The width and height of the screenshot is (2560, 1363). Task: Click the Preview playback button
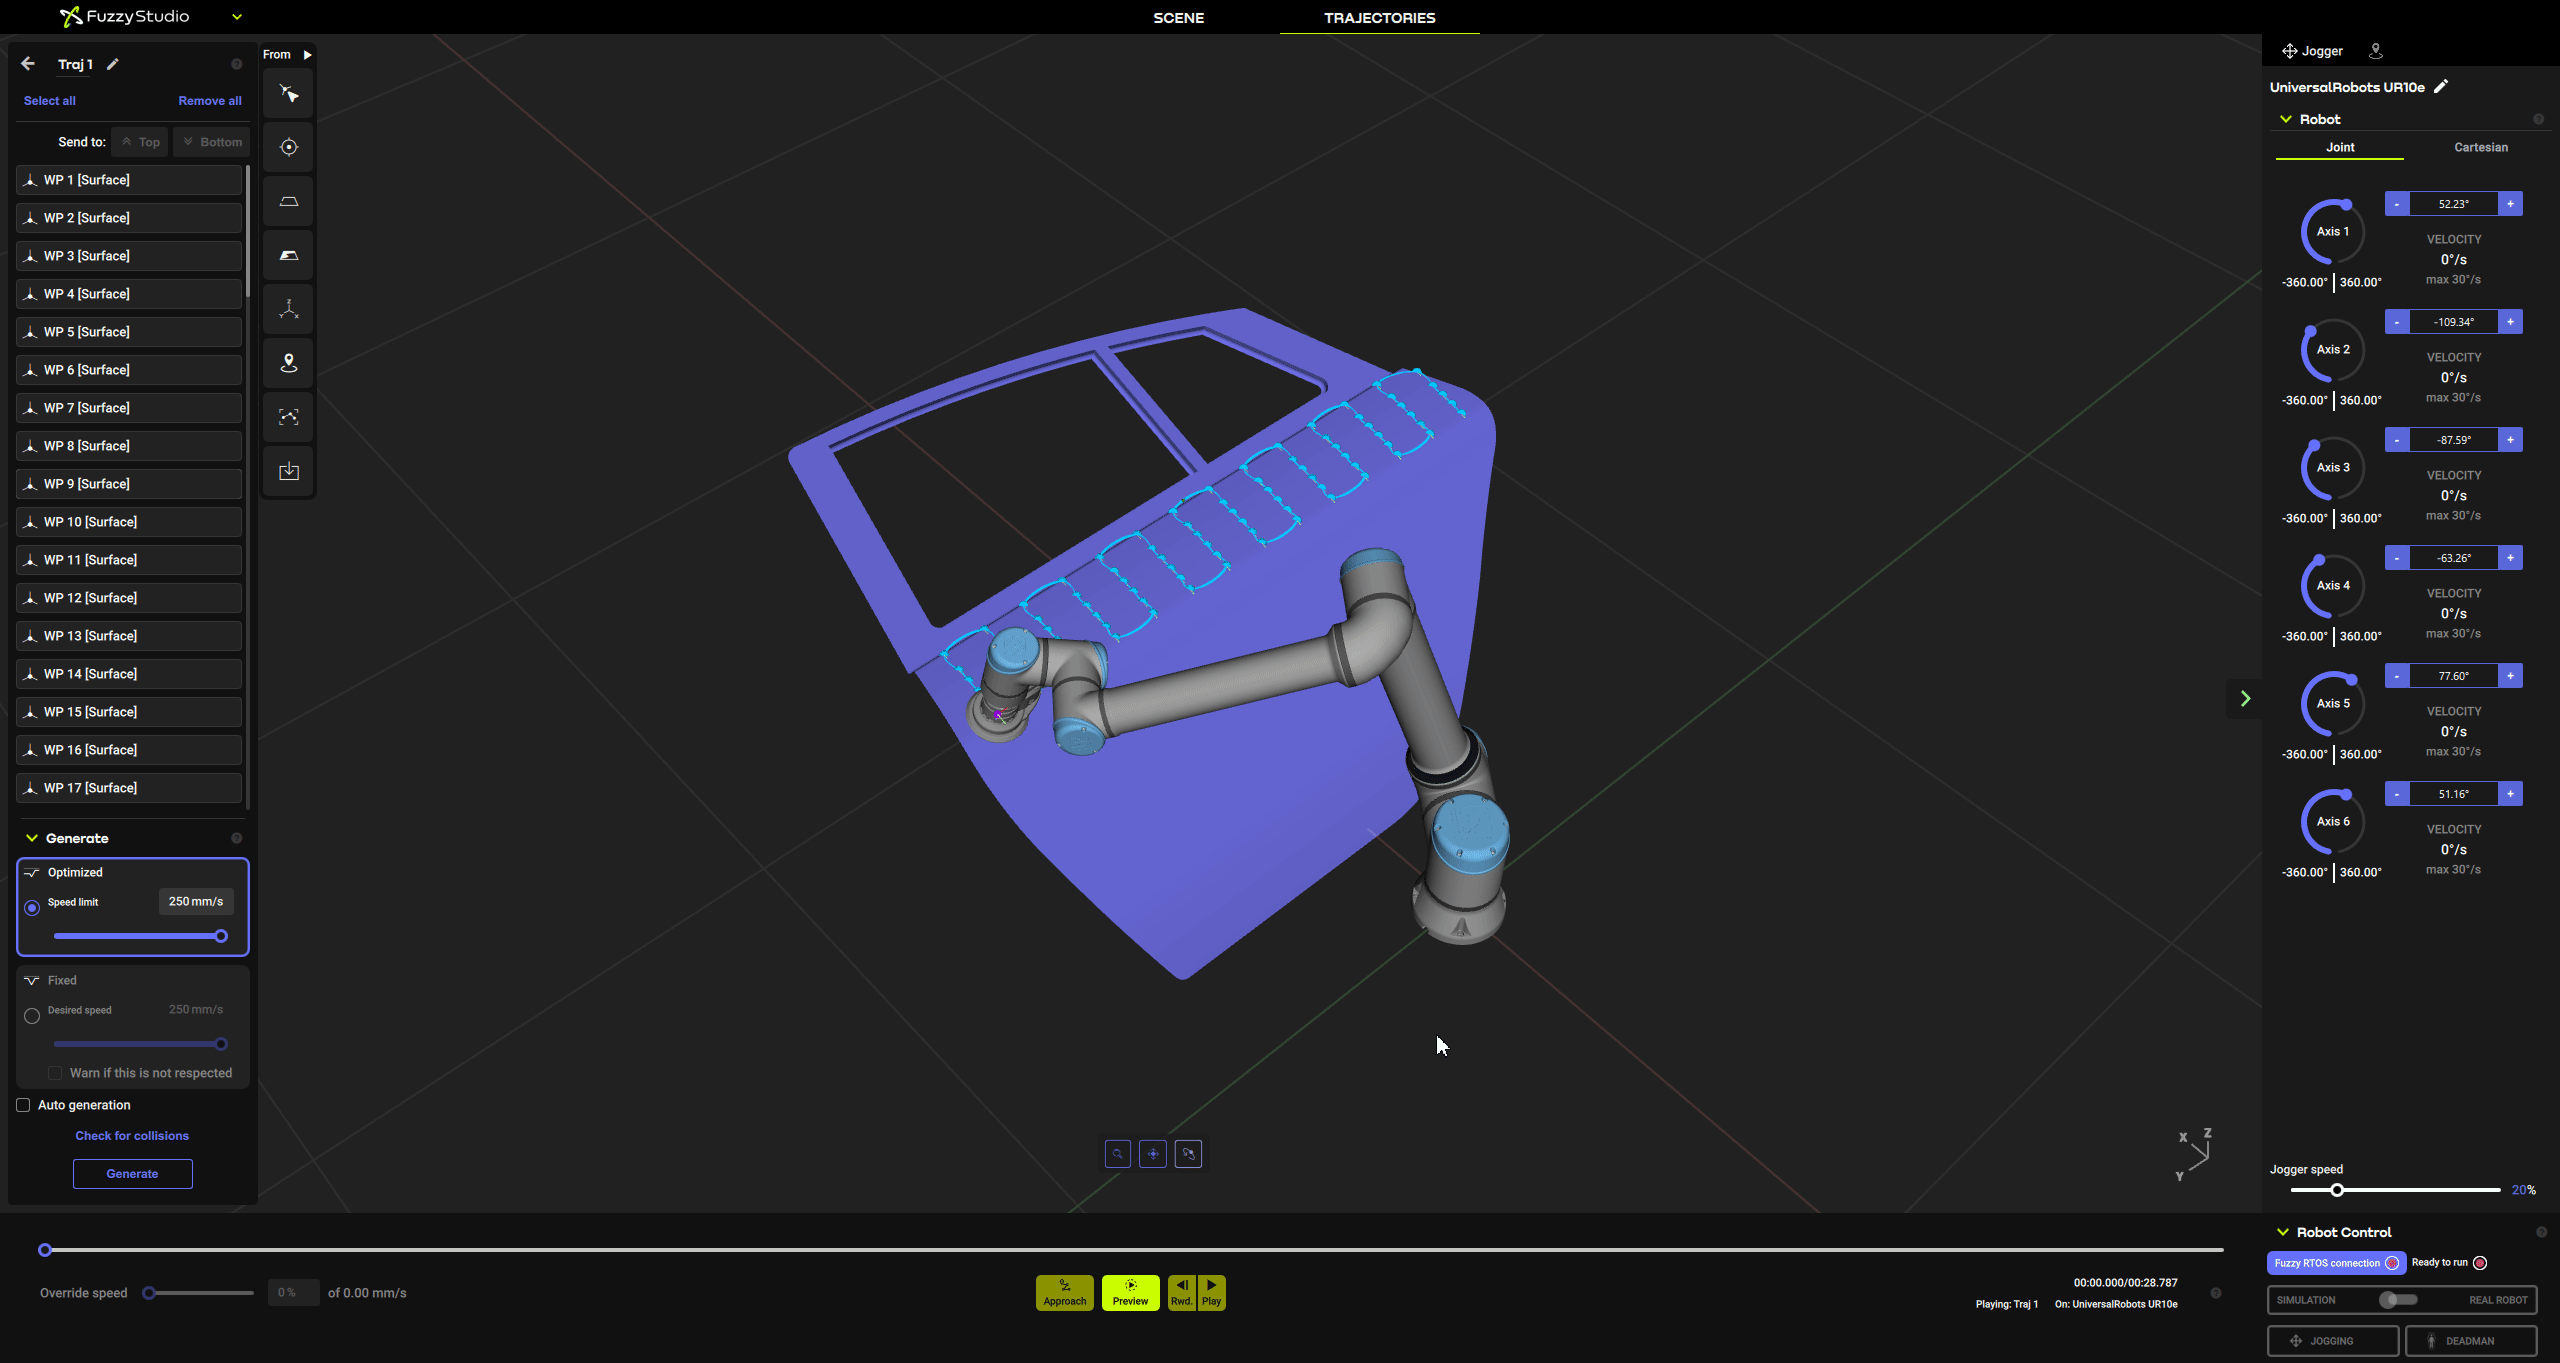[x=1131, y=1293]
